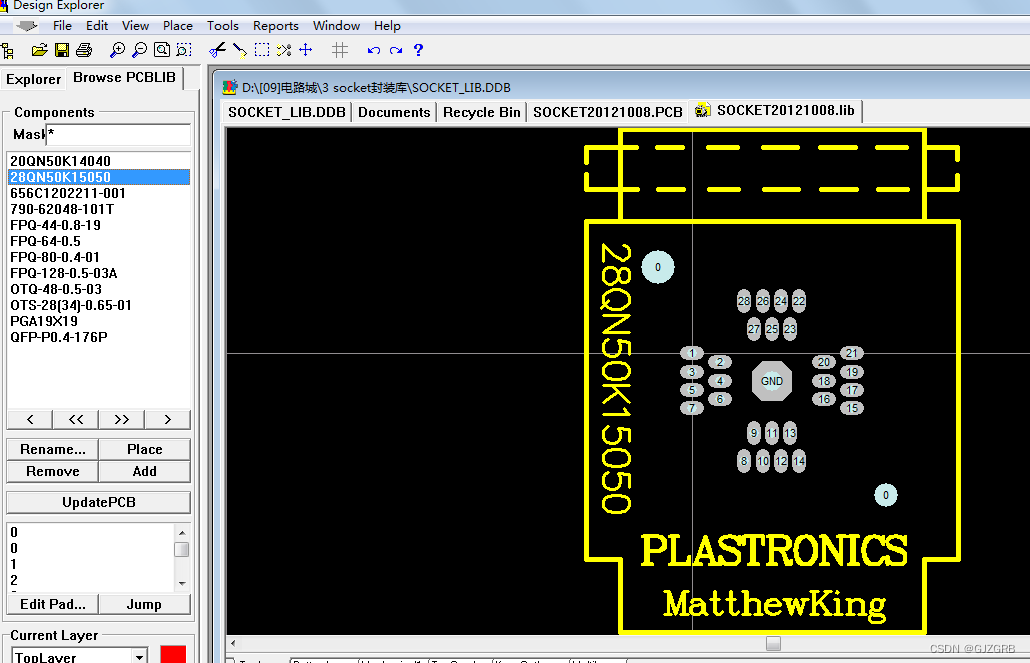Open the Reports menu

pyautogui.click(x=276, y=26)
